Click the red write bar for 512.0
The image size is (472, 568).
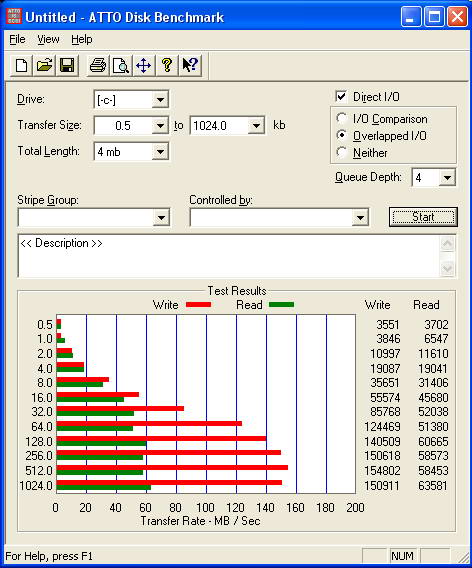(x=172, y=468)
